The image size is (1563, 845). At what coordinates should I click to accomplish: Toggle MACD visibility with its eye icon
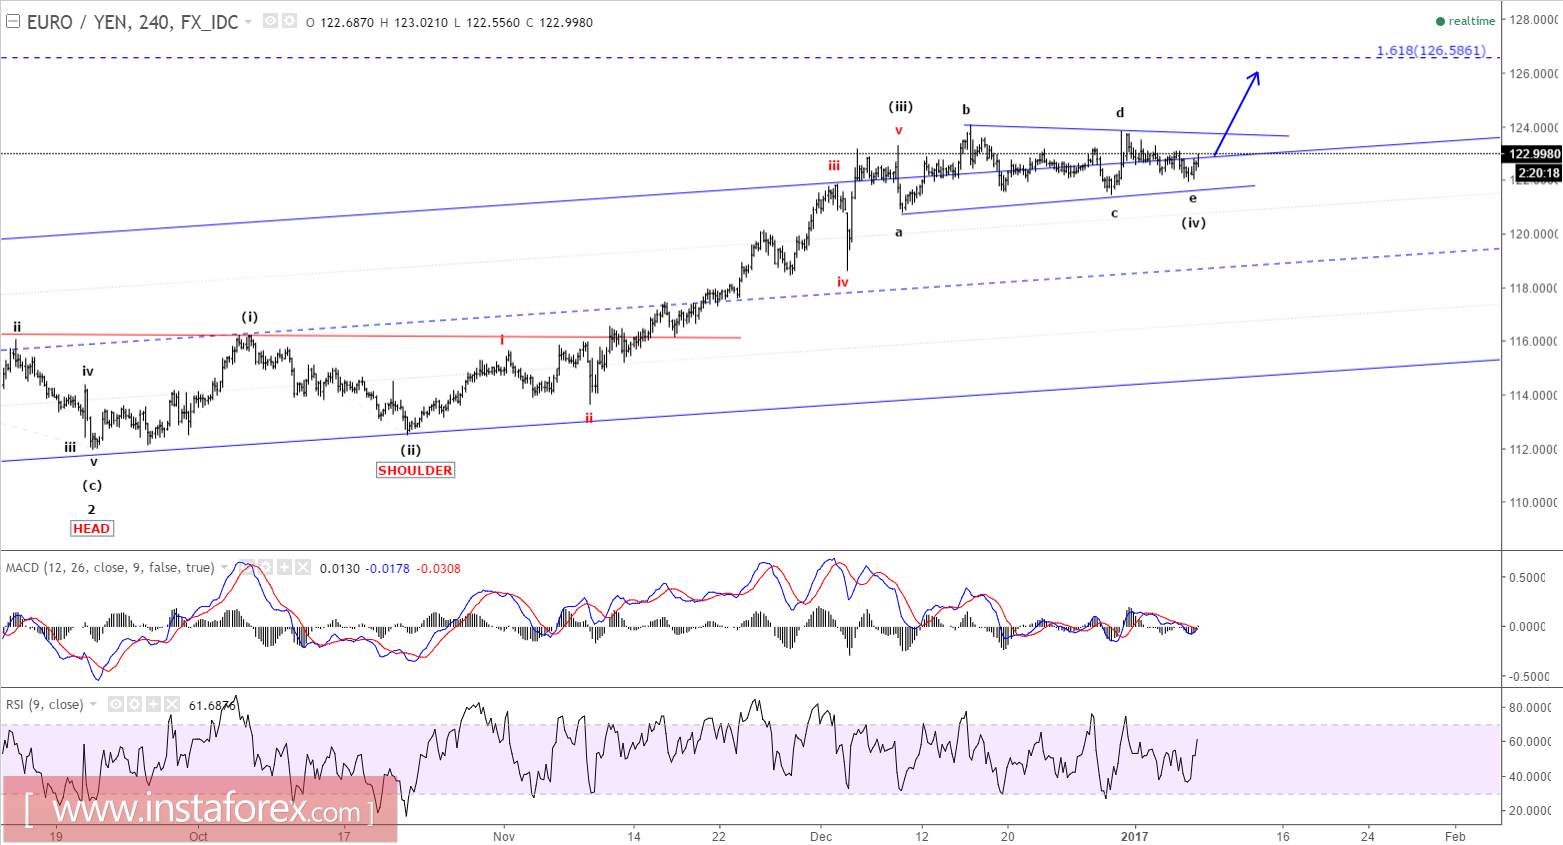(247, 567)
